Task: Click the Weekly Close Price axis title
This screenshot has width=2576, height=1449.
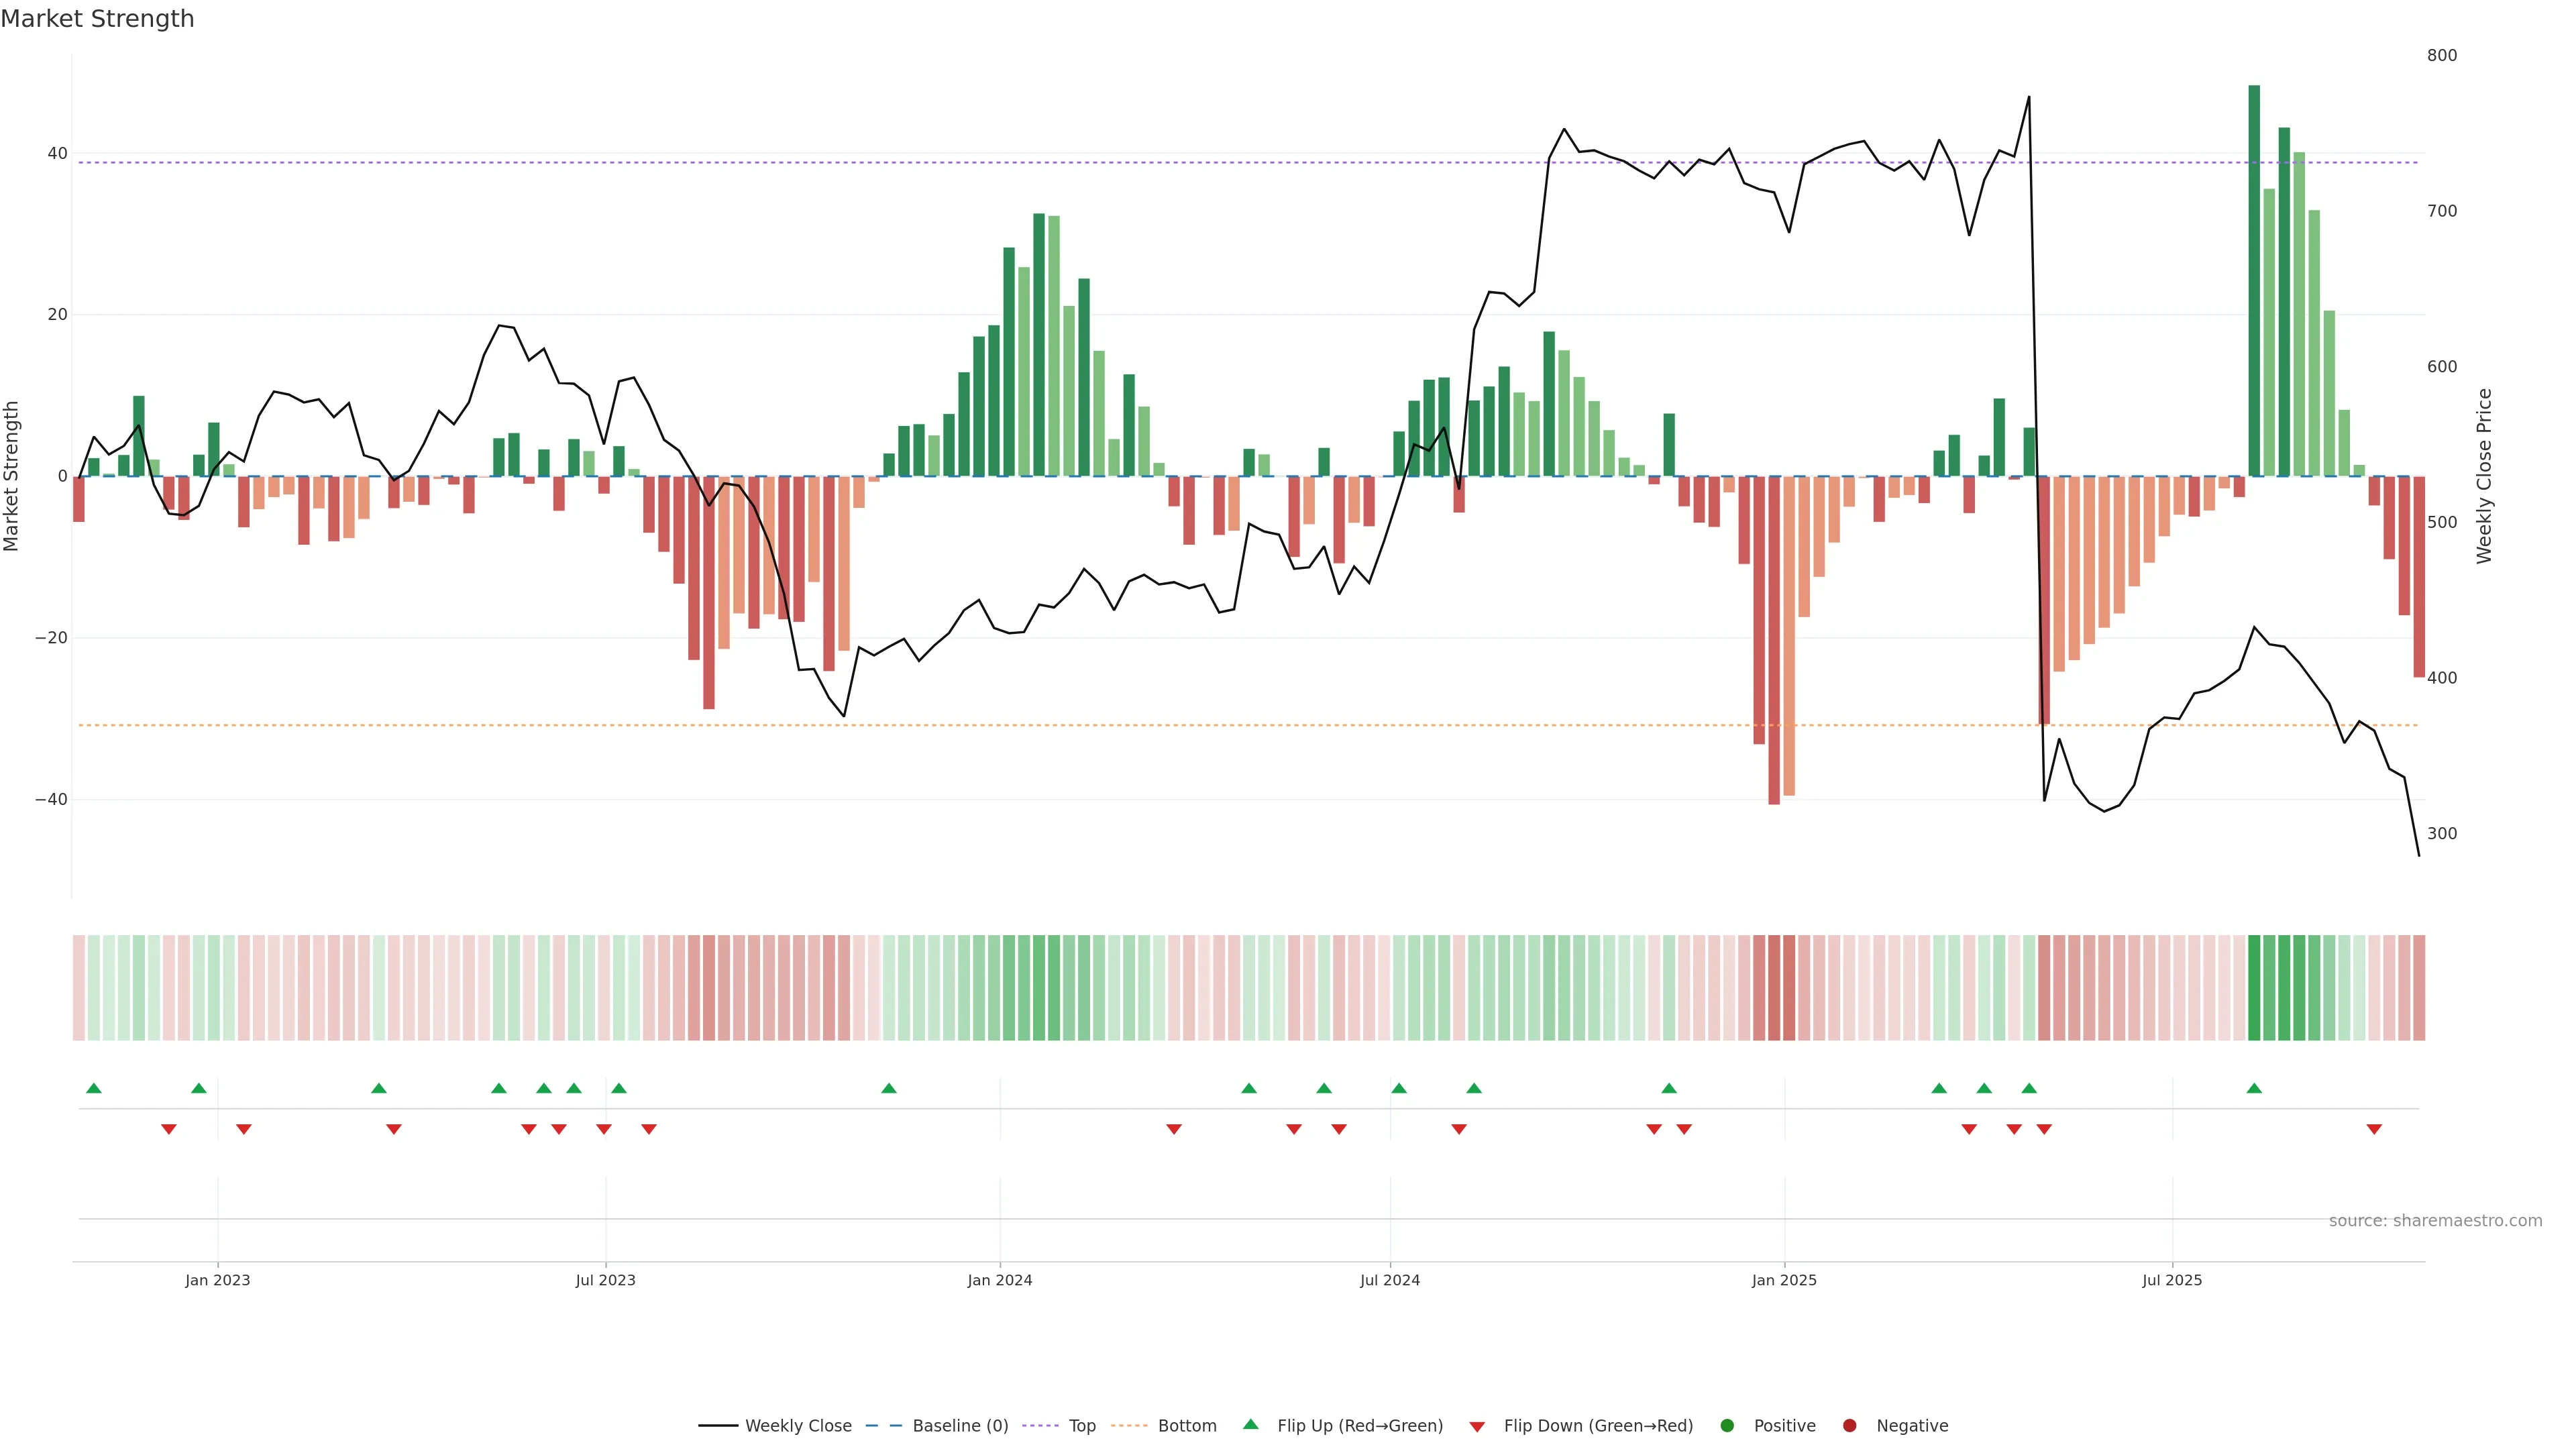Action: [2485, 476]
